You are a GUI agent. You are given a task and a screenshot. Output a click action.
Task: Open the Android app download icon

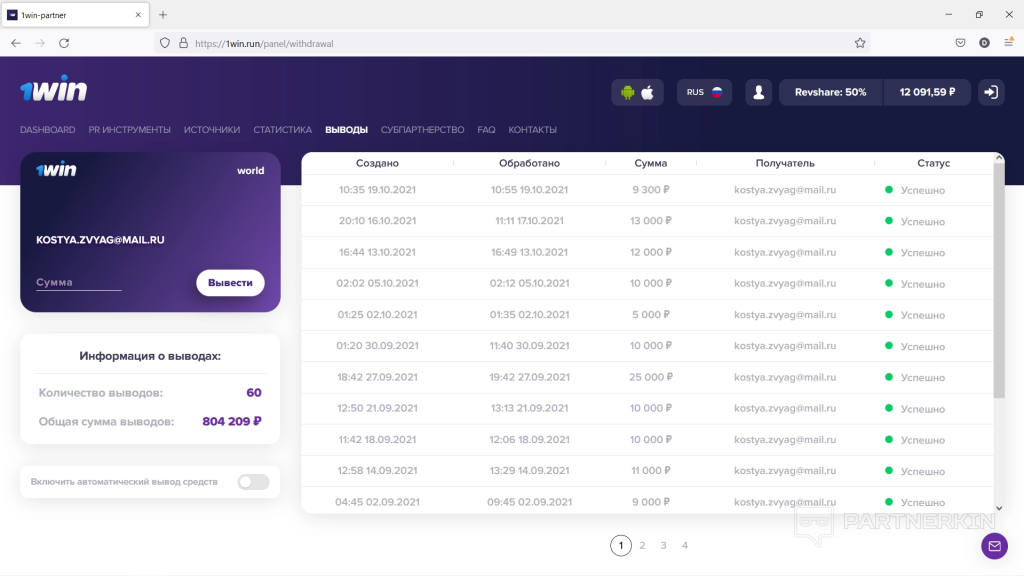628,92
